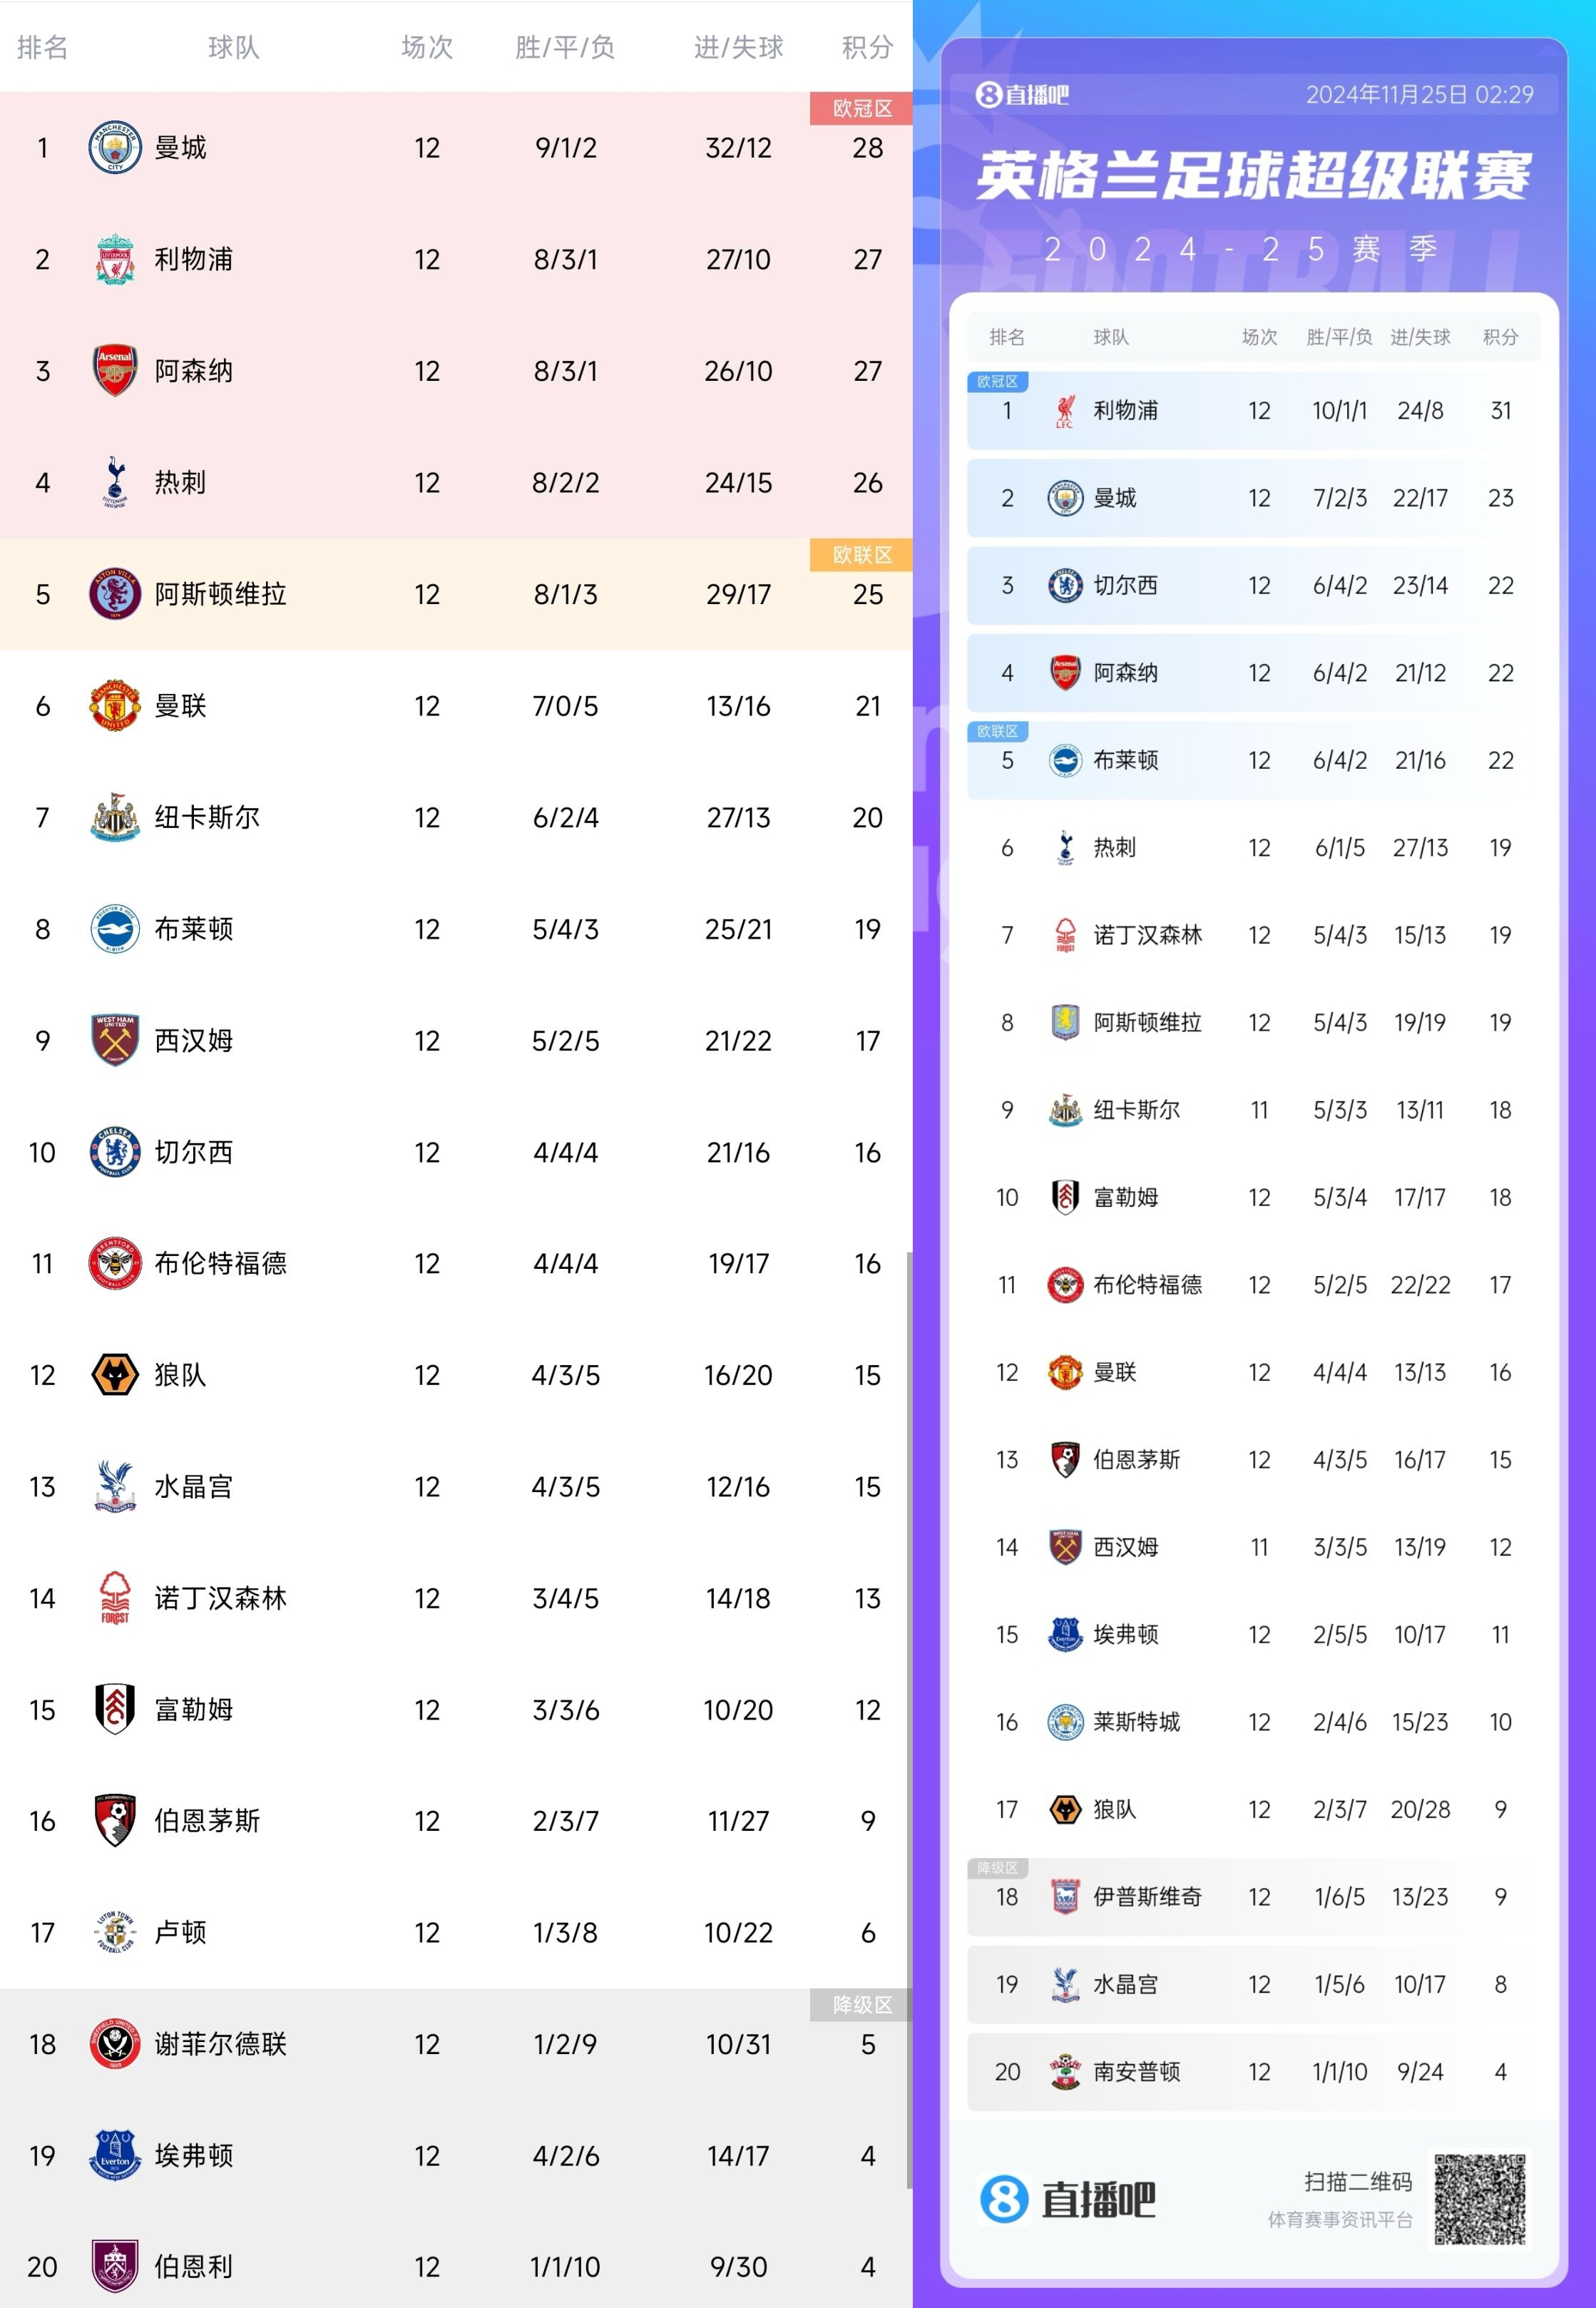Open 诺丁汉森林 team name in right table

[1147, 935]
